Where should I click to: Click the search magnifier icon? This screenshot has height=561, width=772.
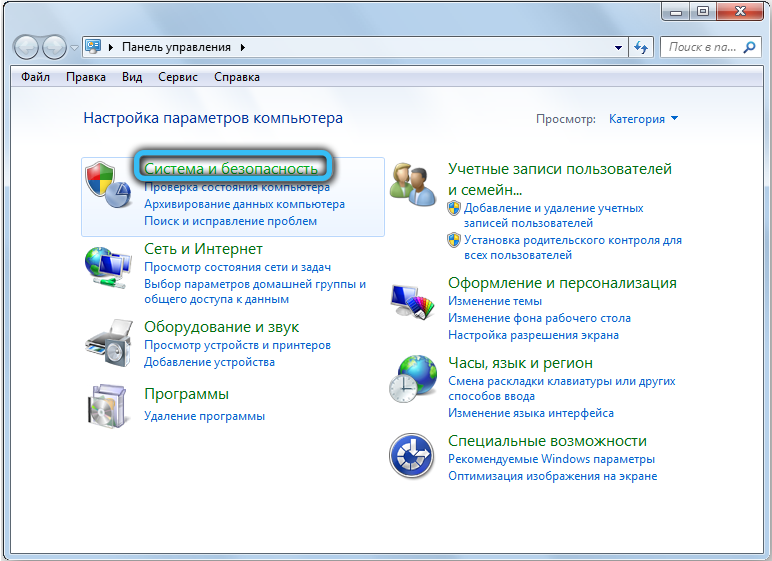(x=749, y=47)
